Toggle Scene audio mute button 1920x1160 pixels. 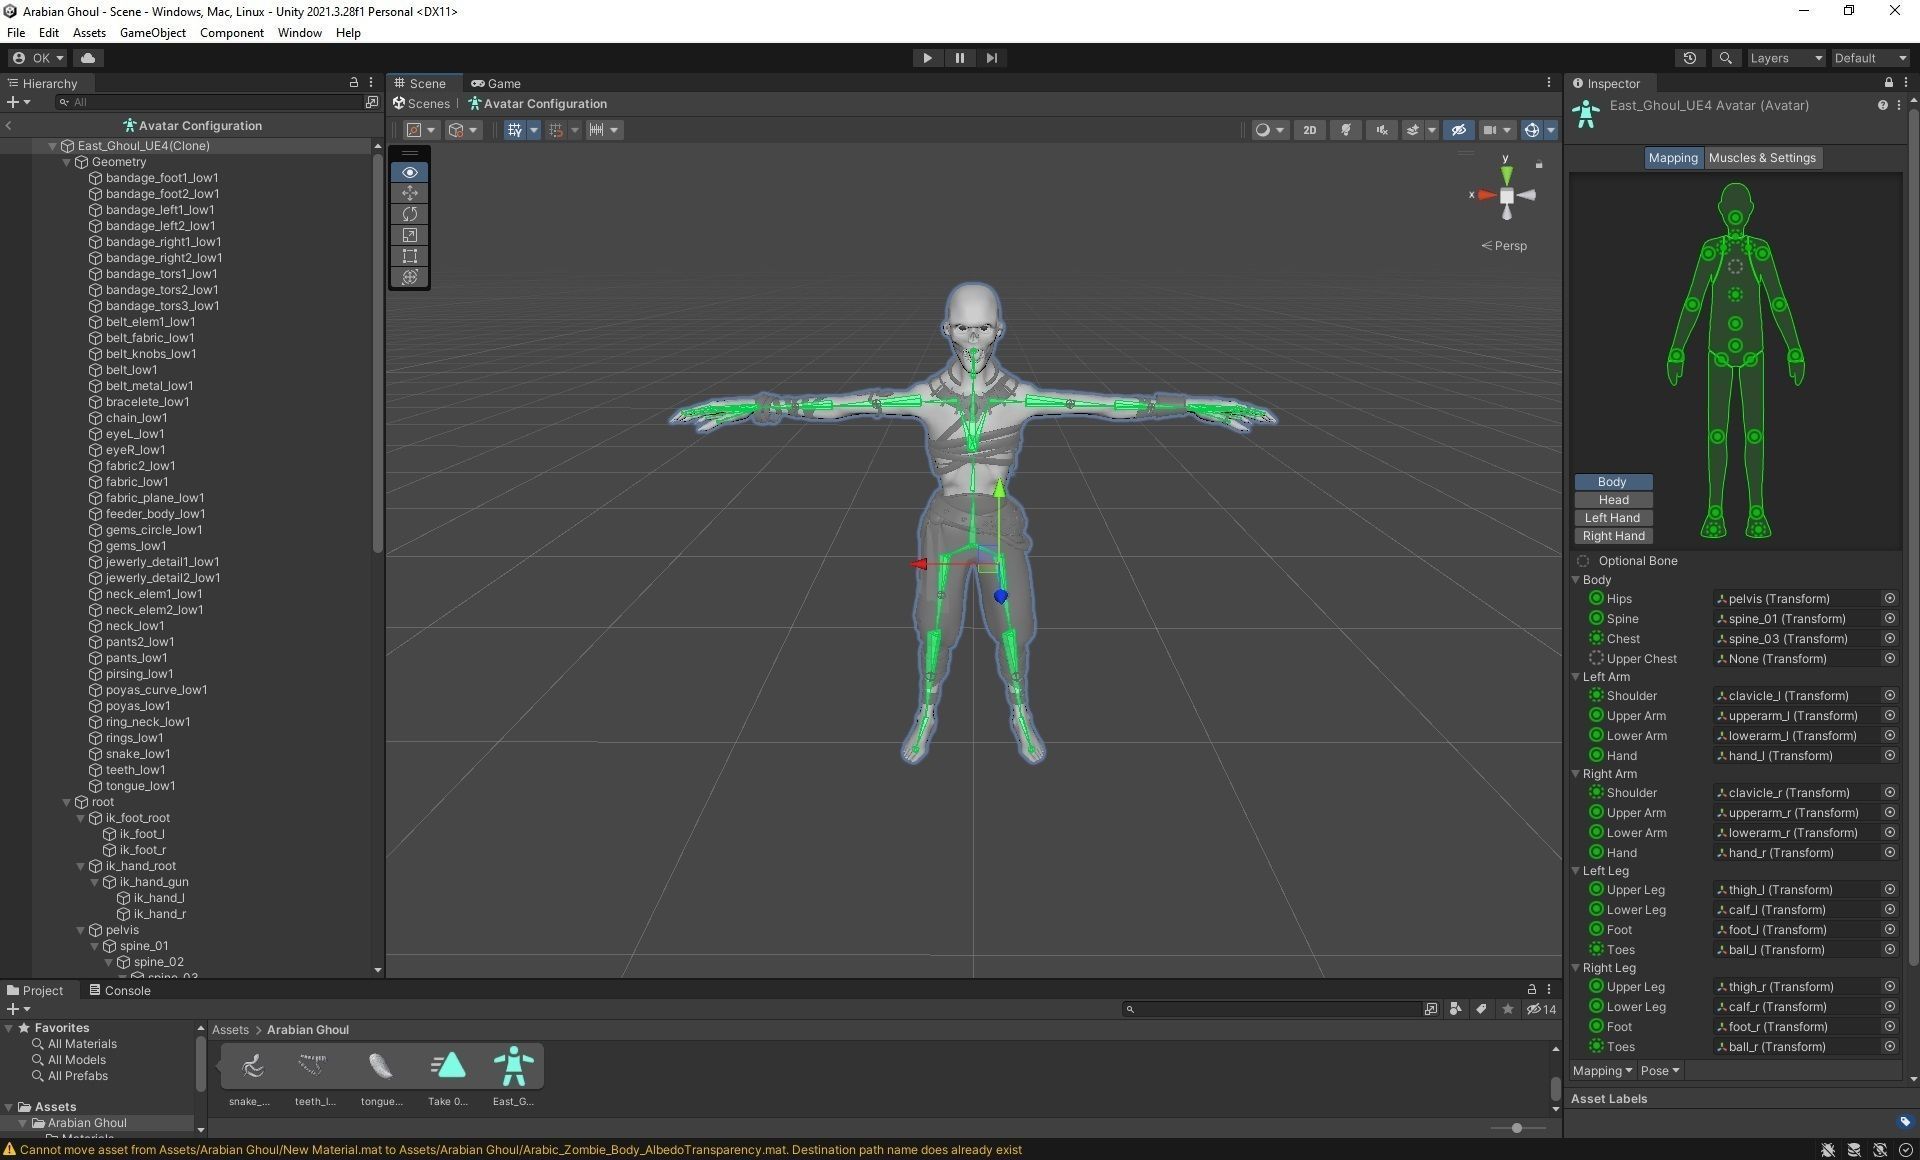point(1382,130)
